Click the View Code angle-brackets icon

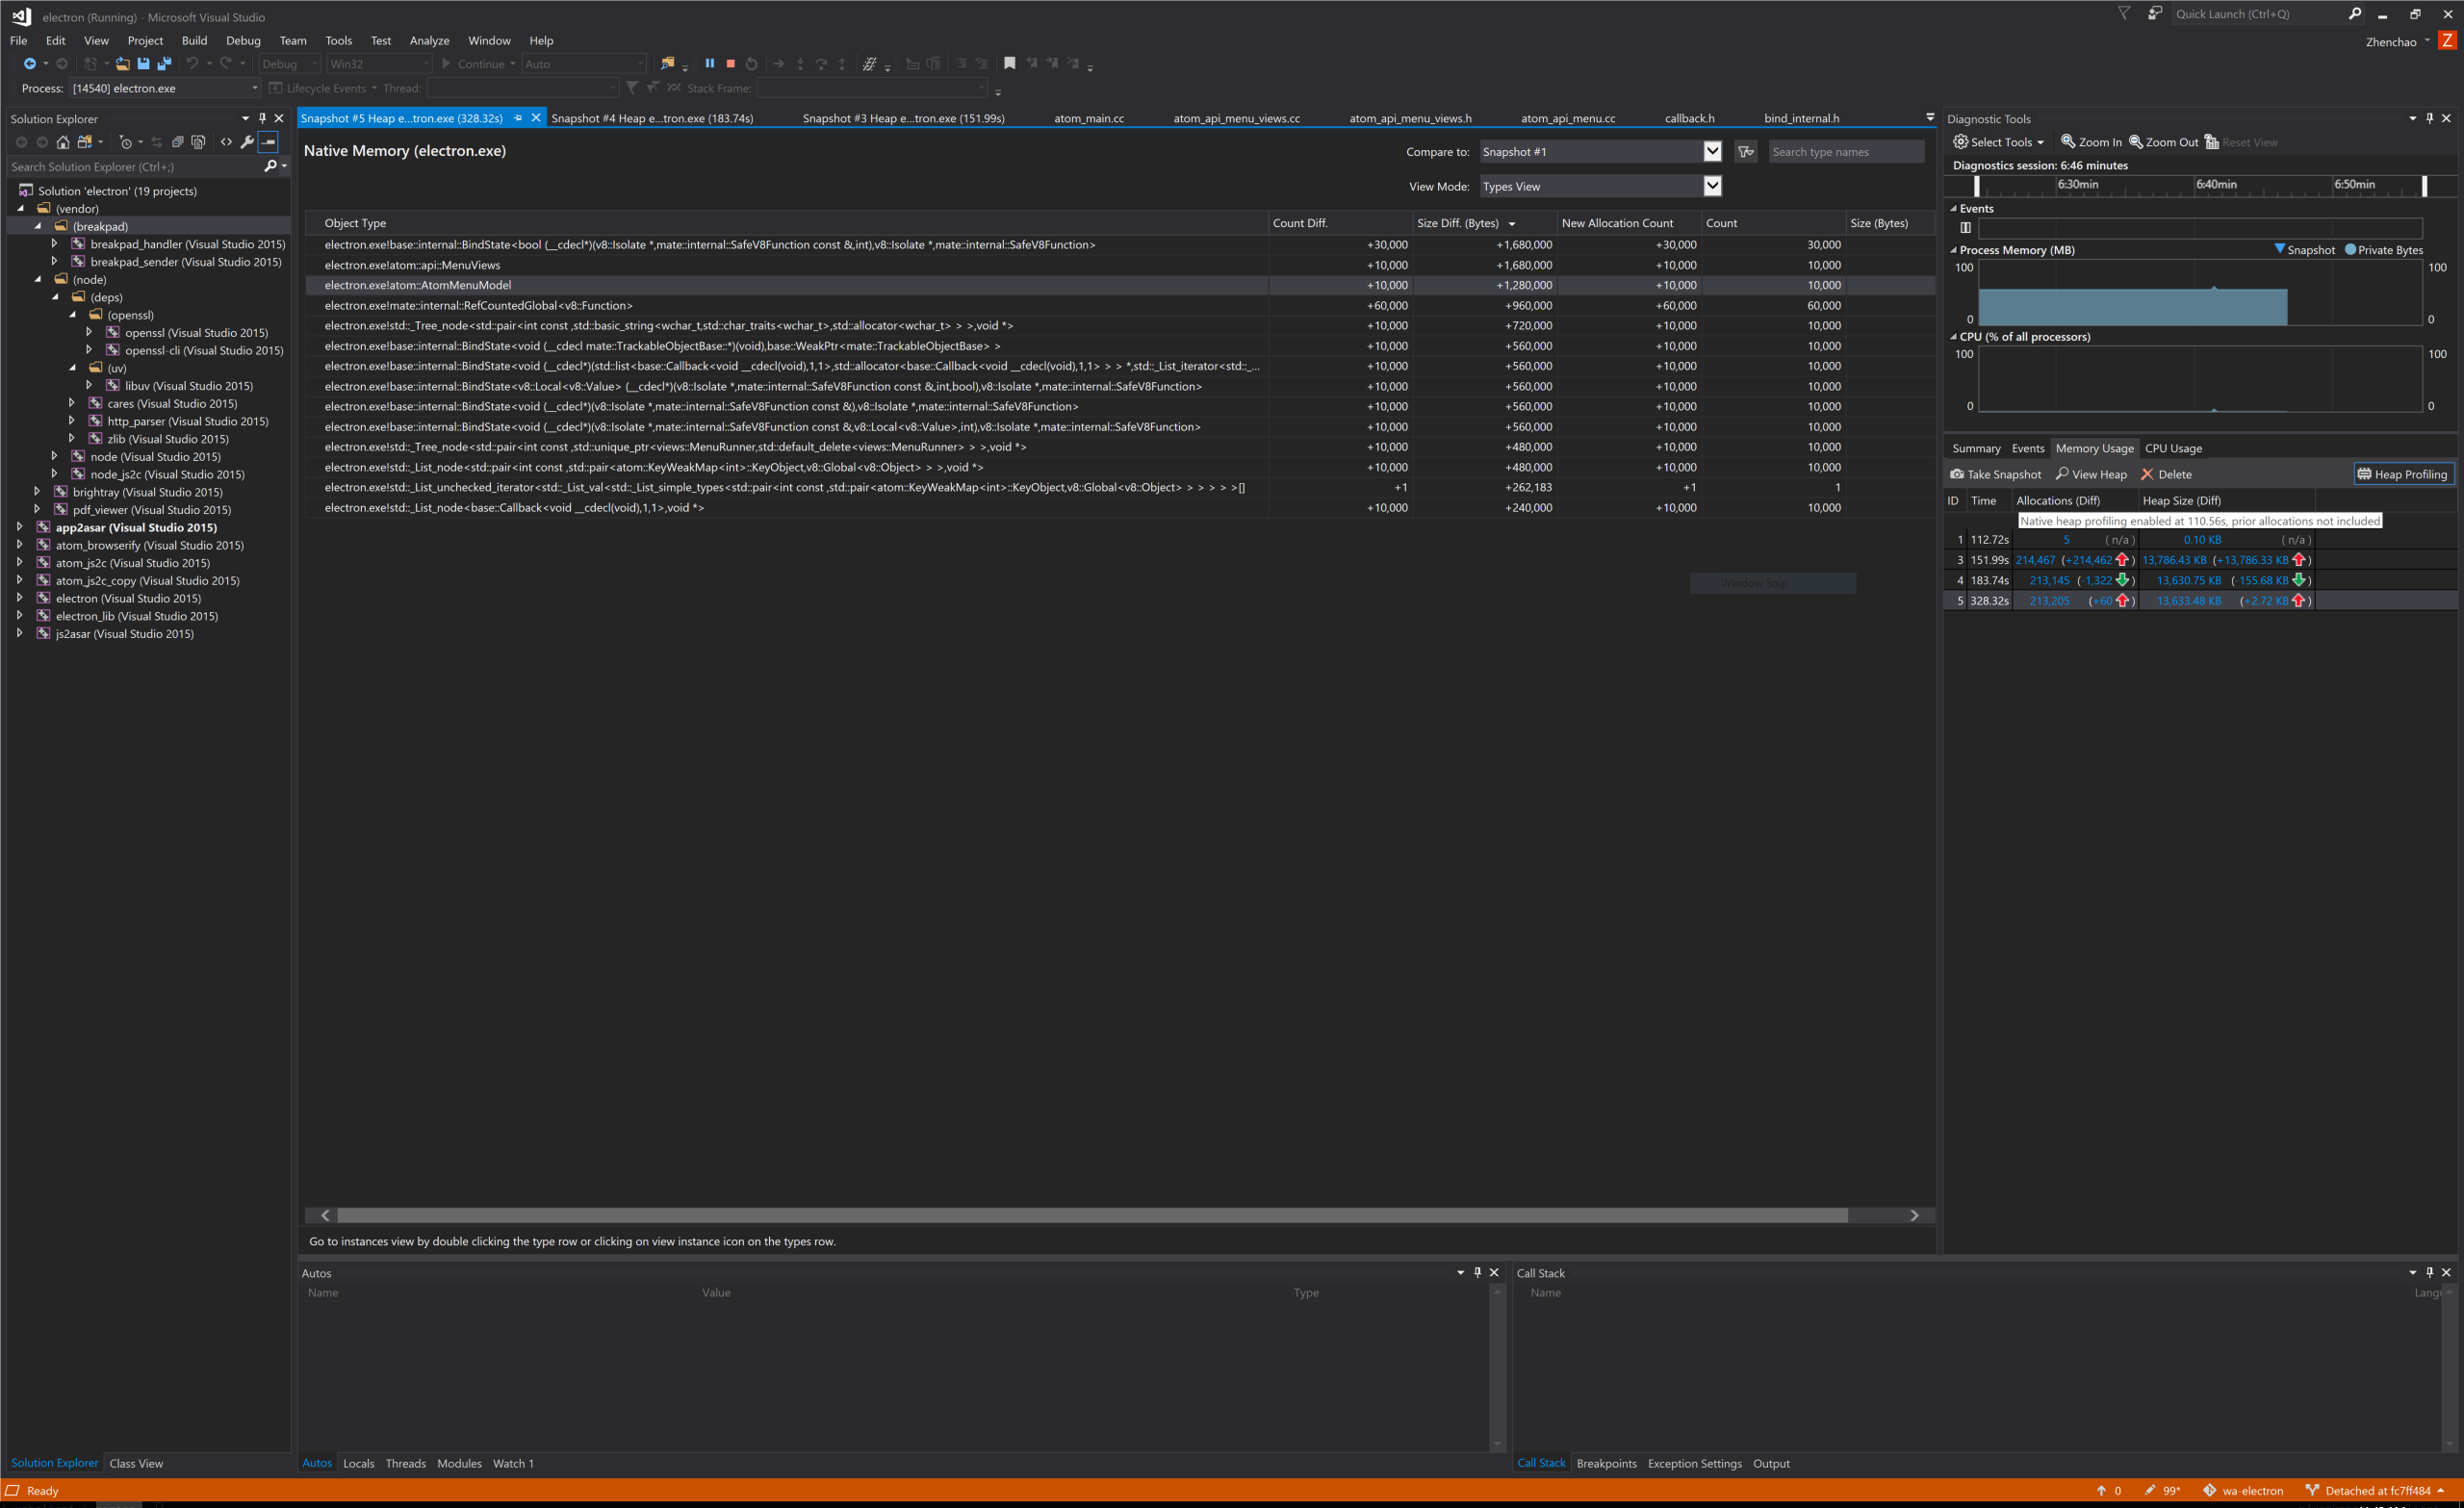click(x=226, y=142)
